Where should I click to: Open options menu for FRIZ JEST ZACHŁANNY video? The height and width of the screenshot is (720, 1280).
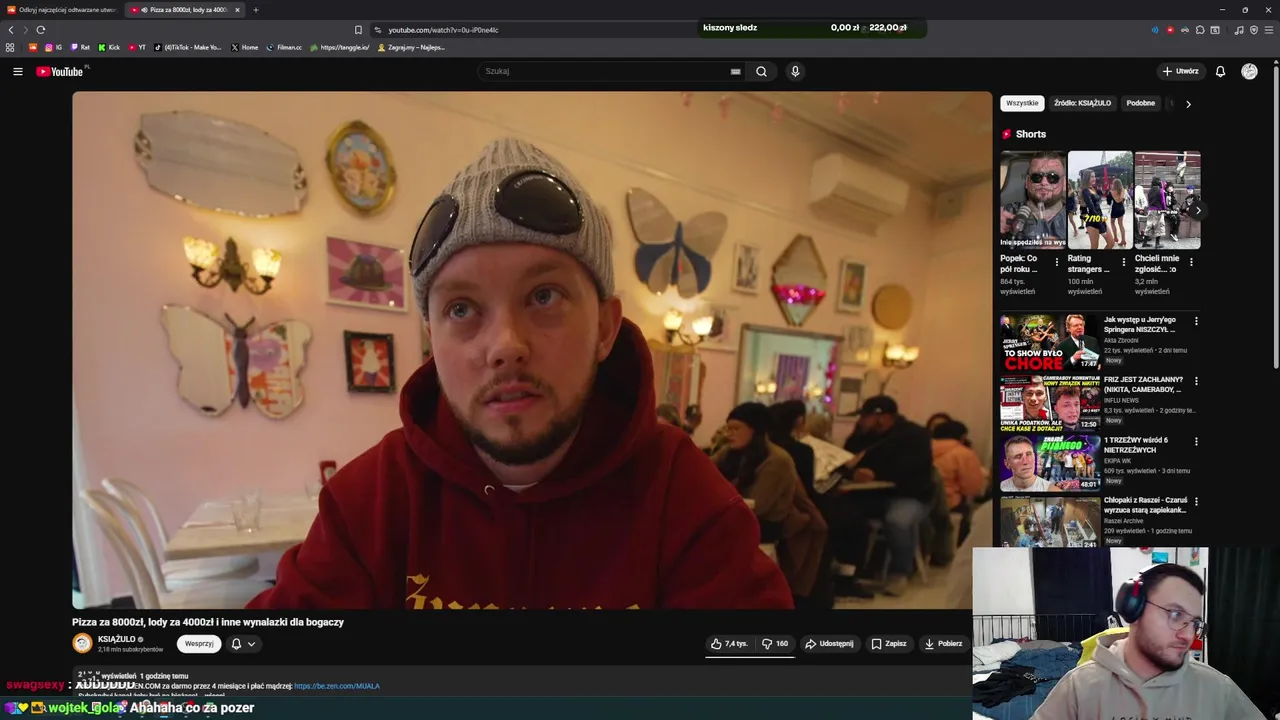(x=1196, y=381)
